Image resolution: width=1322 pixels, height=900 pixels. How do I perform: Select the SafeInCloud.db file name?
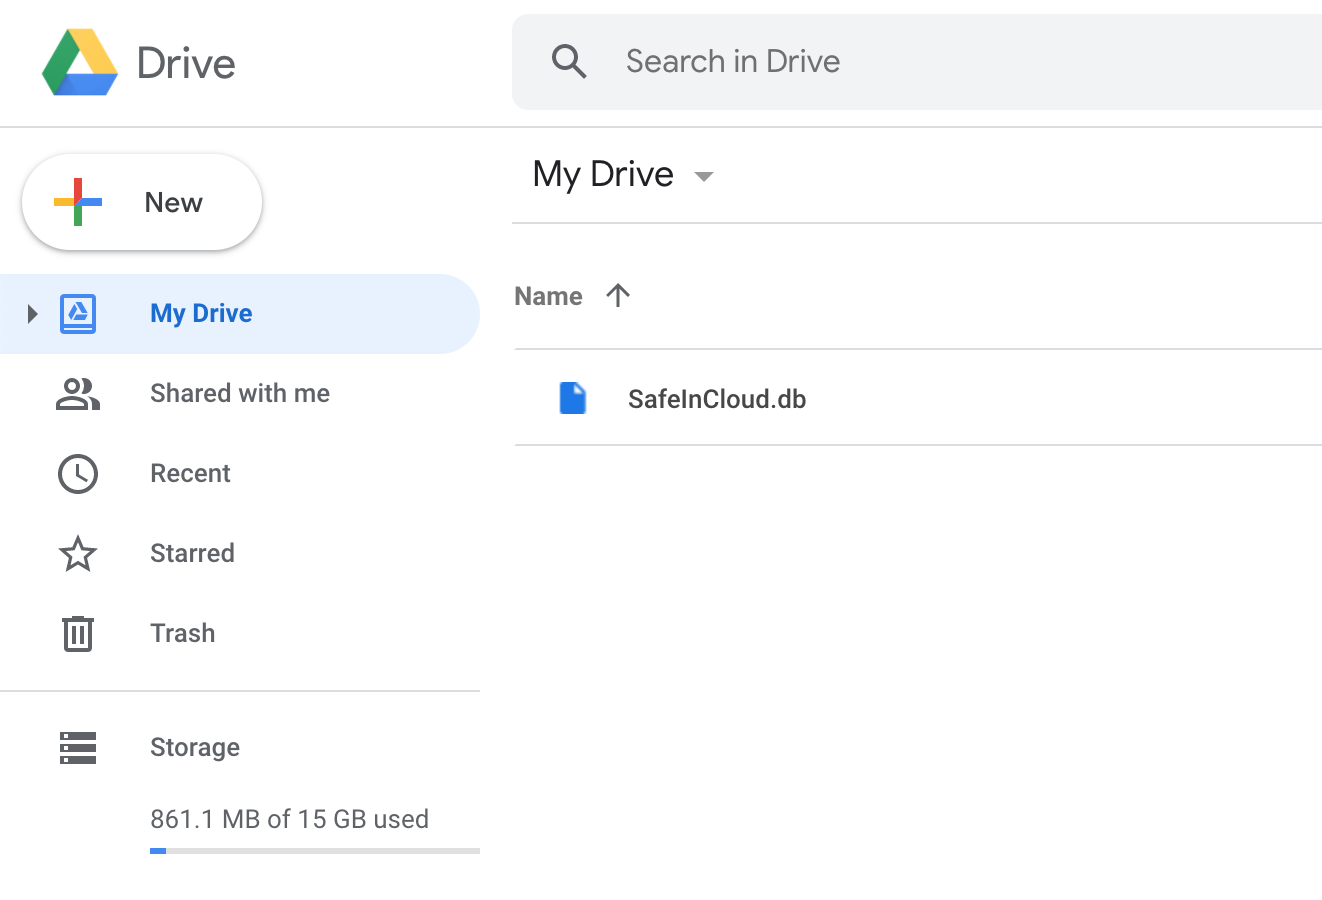717,399
